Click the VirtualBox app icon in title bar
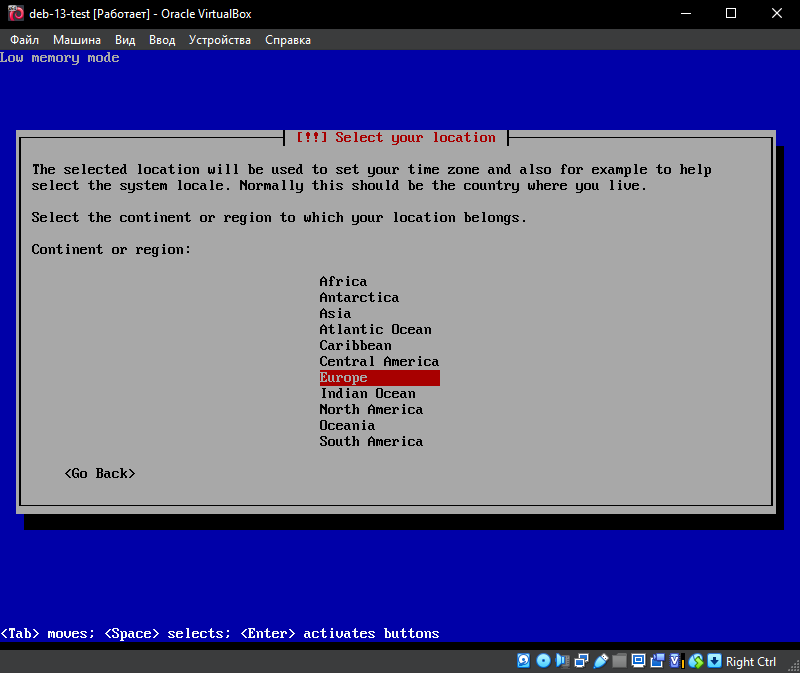 [16, 14]
